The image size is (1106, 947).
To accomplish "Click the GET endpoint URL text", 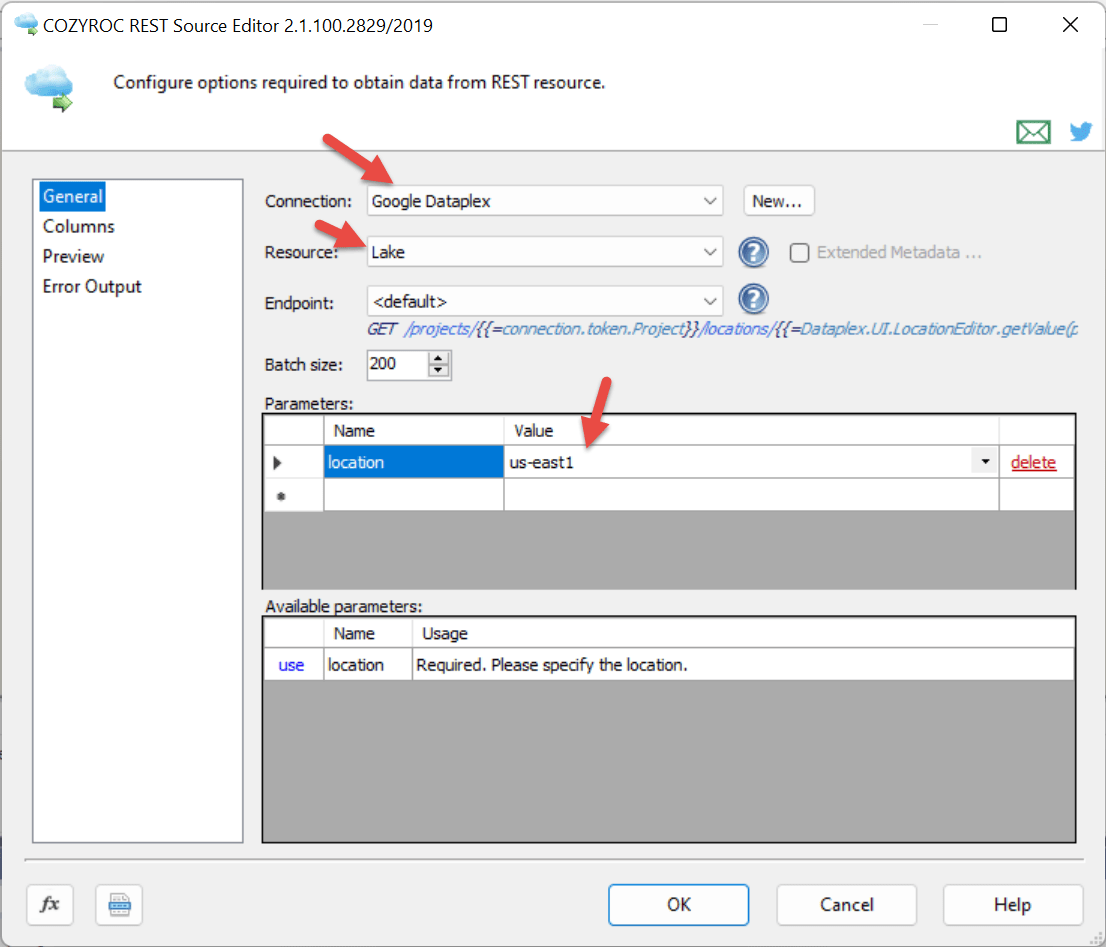I will coord(722,329).
